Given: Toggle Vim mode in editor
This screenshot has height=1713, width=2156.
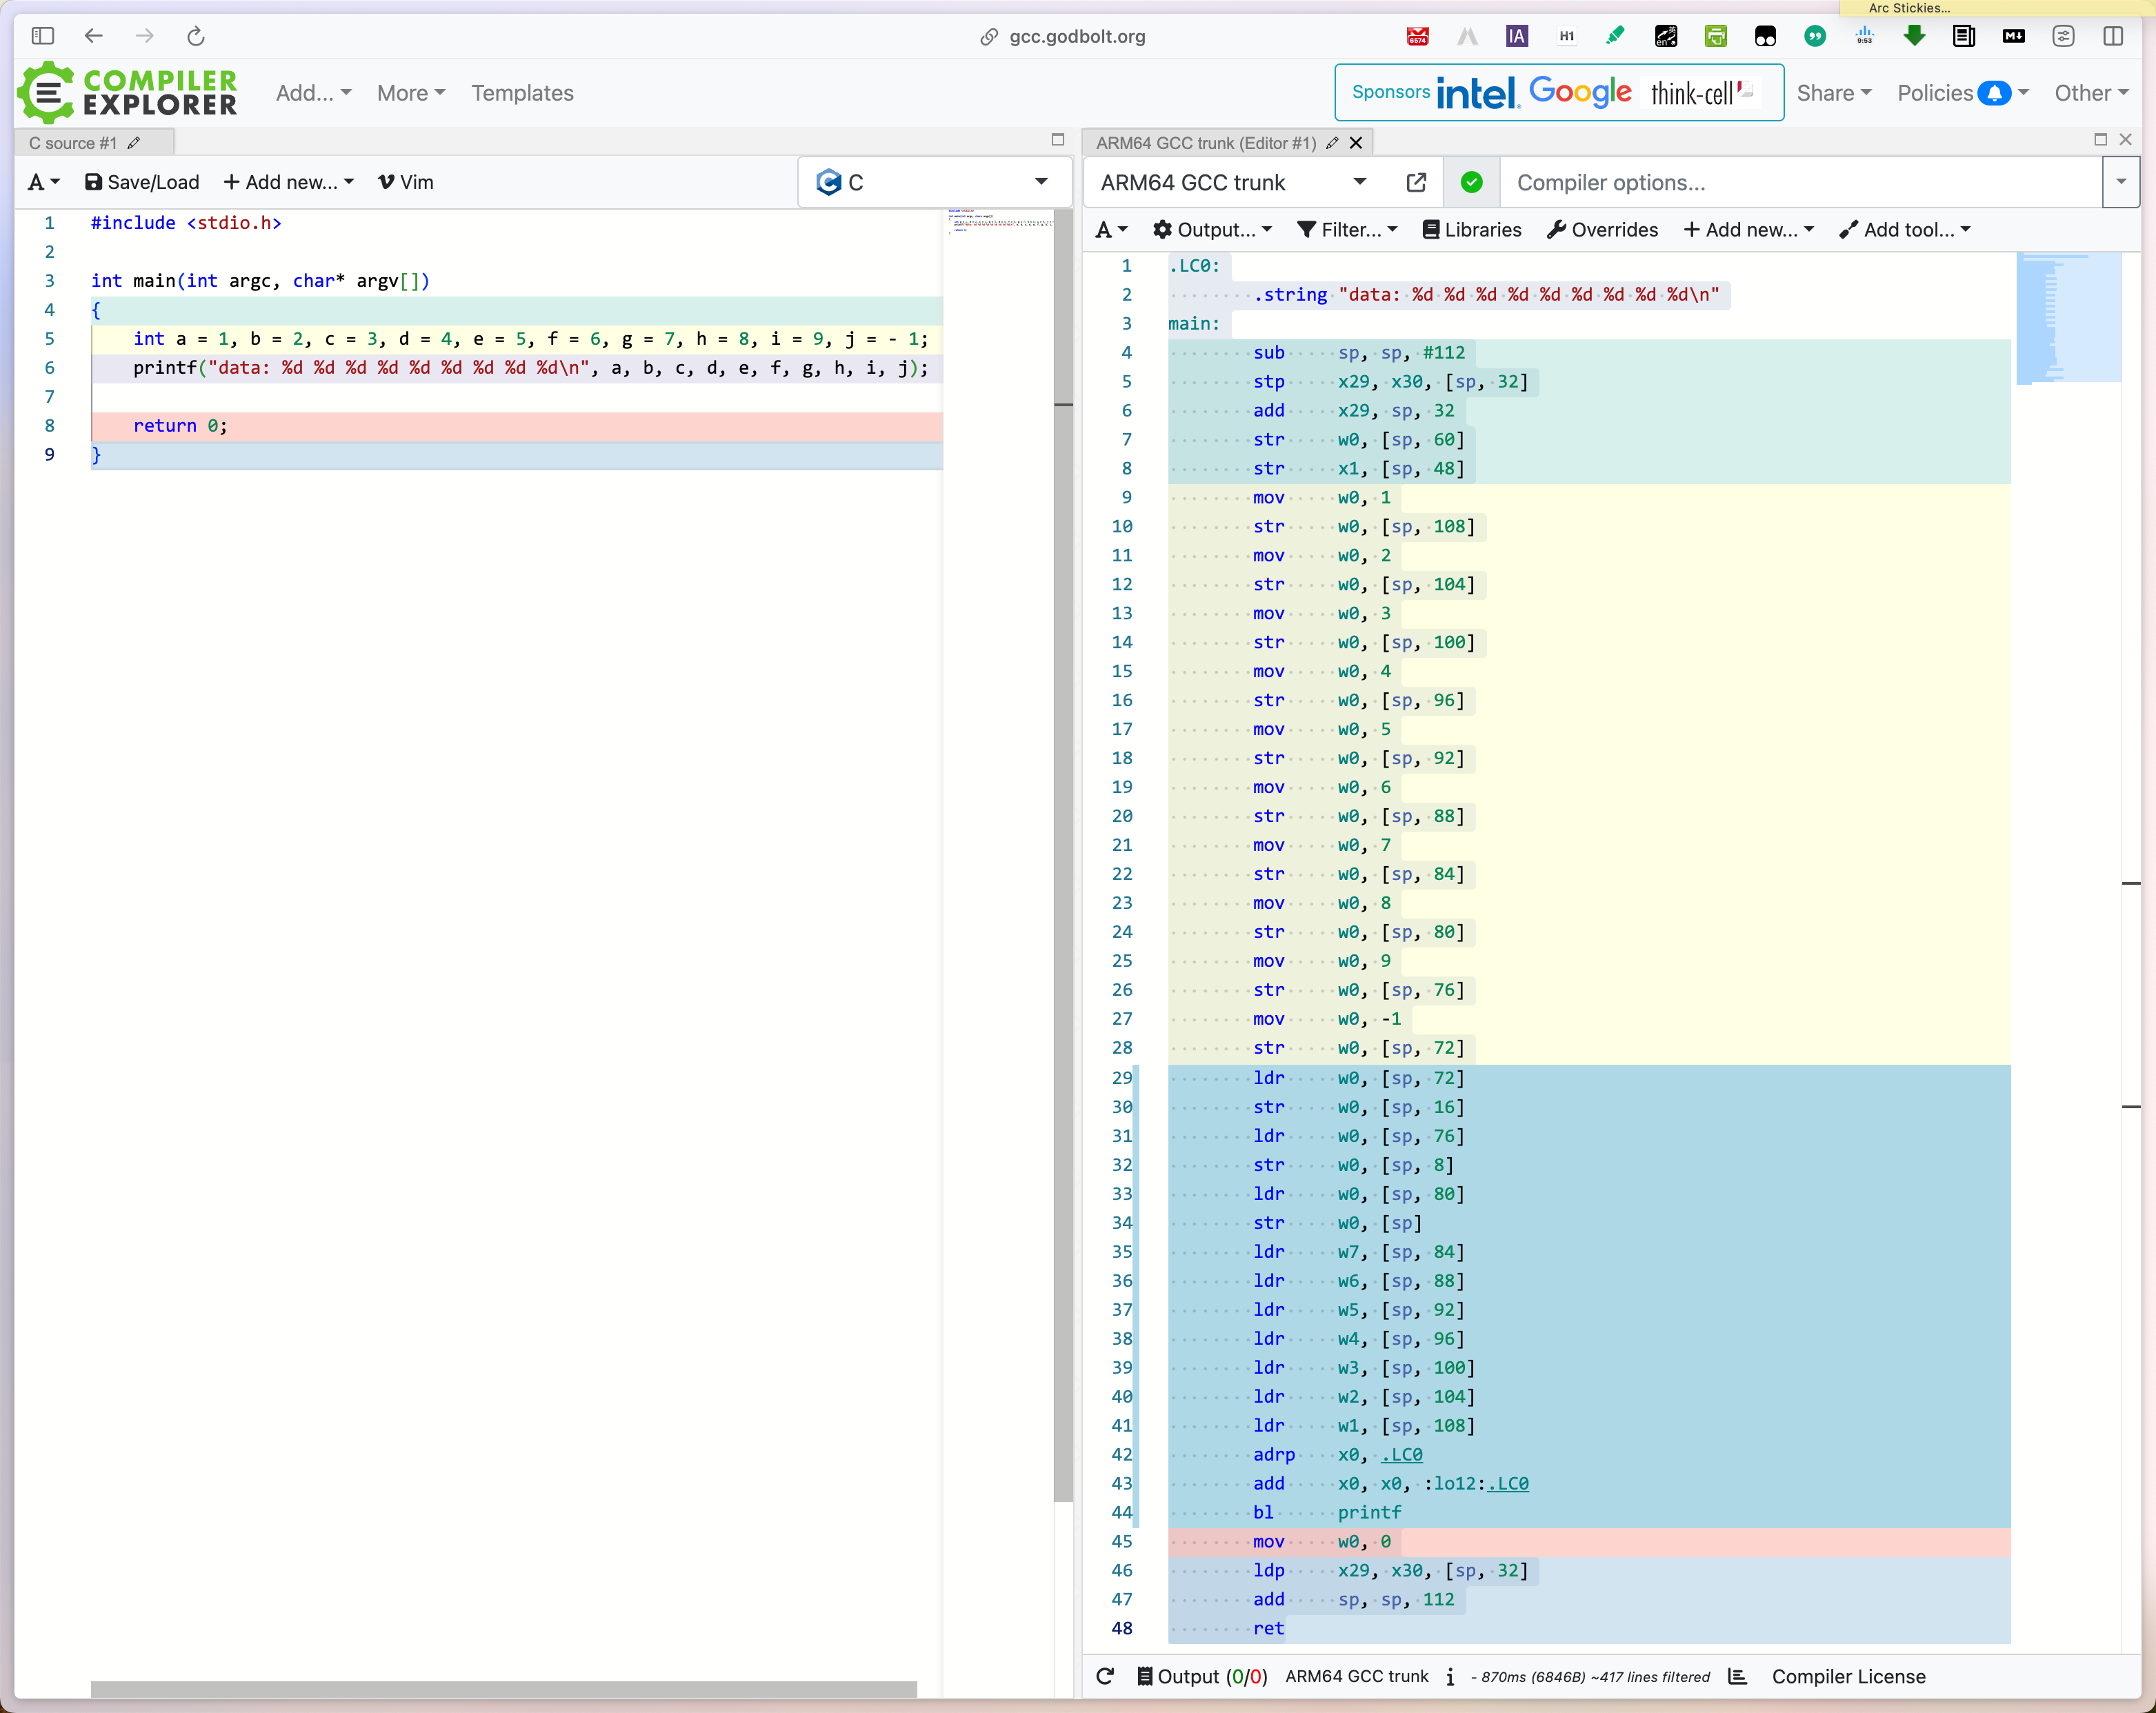Looking at the screenshot, I should click(405, 182).
